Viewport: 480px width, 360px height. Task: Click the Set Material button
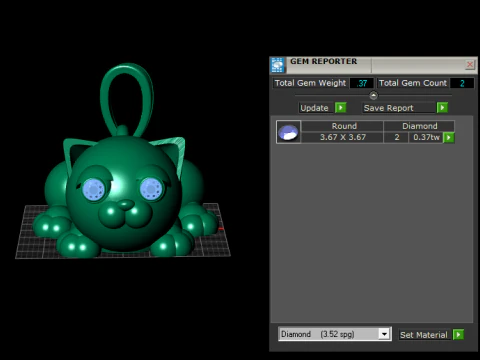[424, 335]
